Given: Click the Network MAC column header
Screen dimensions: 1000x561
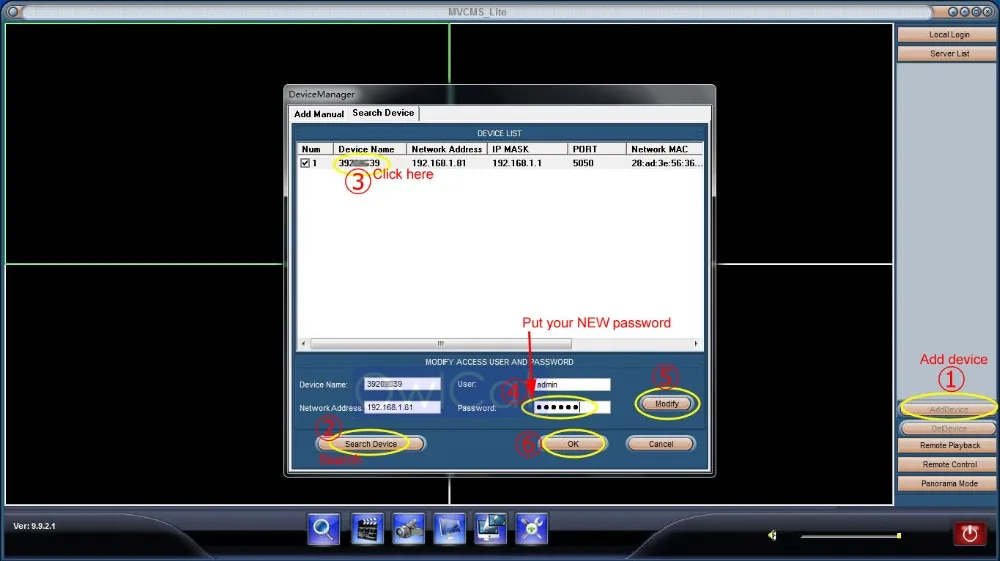Looking at the screenshot, I should point(665,149).
